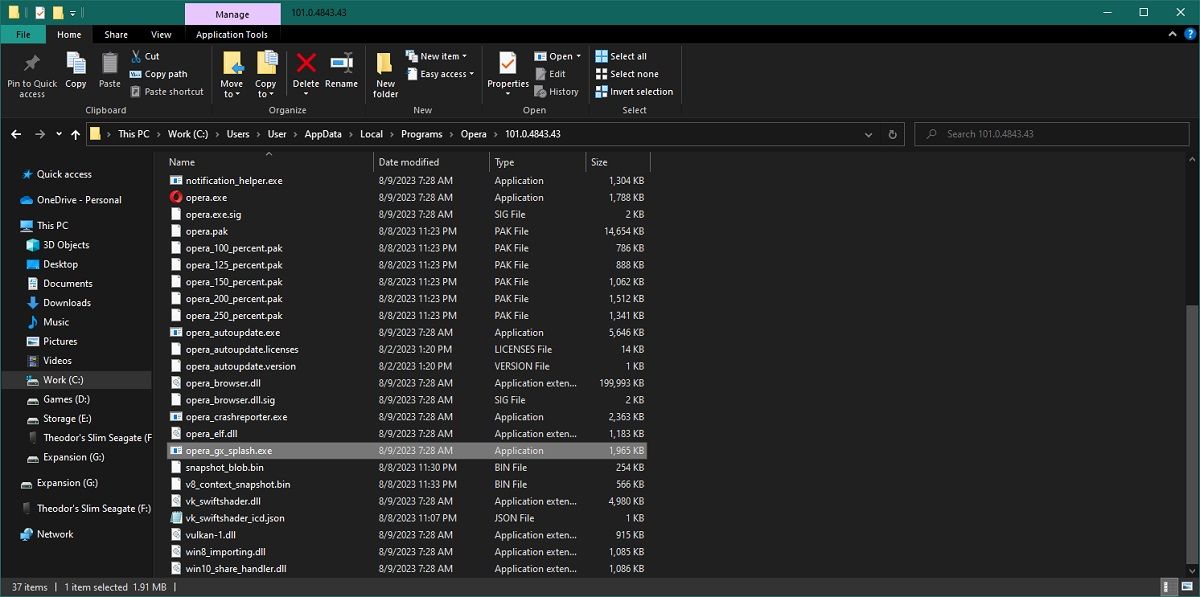Click Invert selection in Select group
This screenshot has height=597, width=1200.
tap(634, 92)
